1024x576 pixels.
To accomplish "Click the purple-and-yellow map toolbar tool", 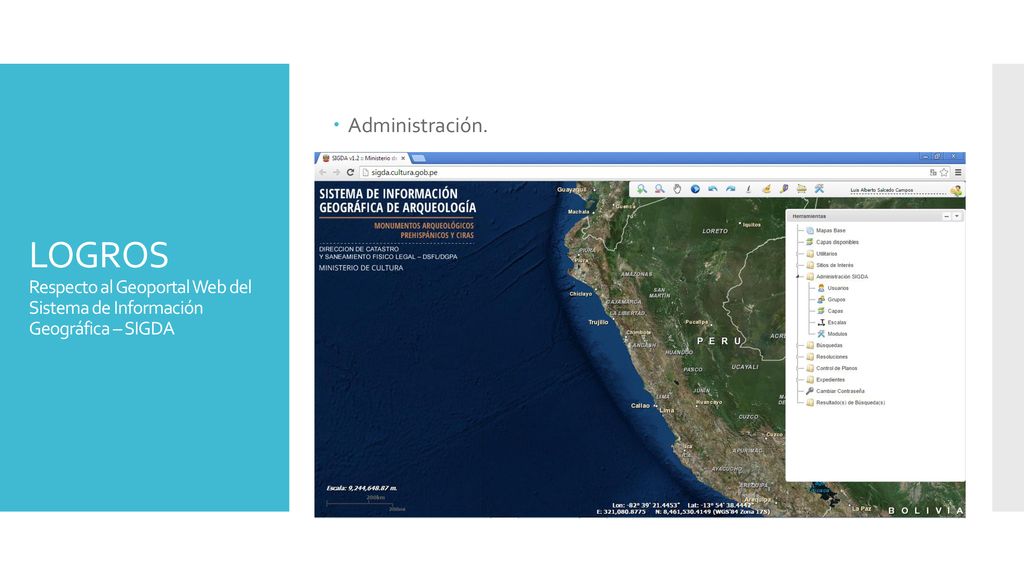I will click(784, 189).
